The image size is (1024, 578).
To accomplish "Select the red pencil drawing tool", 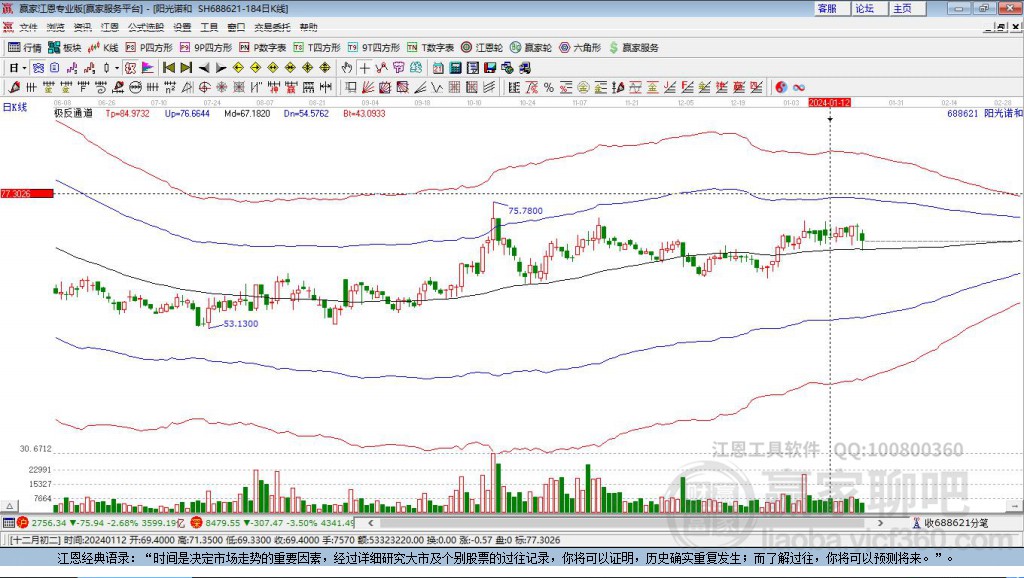I will click(14, 88).
